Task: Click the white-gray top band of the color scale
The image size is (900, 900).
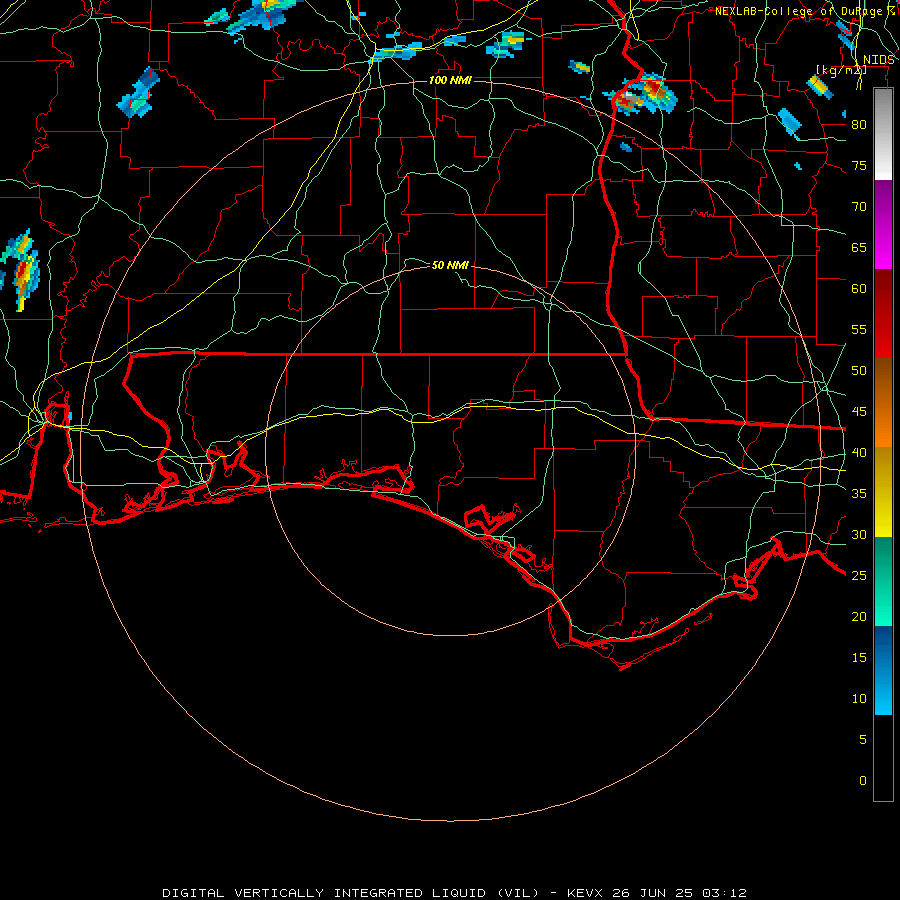Action: click(x=883, y=135)
